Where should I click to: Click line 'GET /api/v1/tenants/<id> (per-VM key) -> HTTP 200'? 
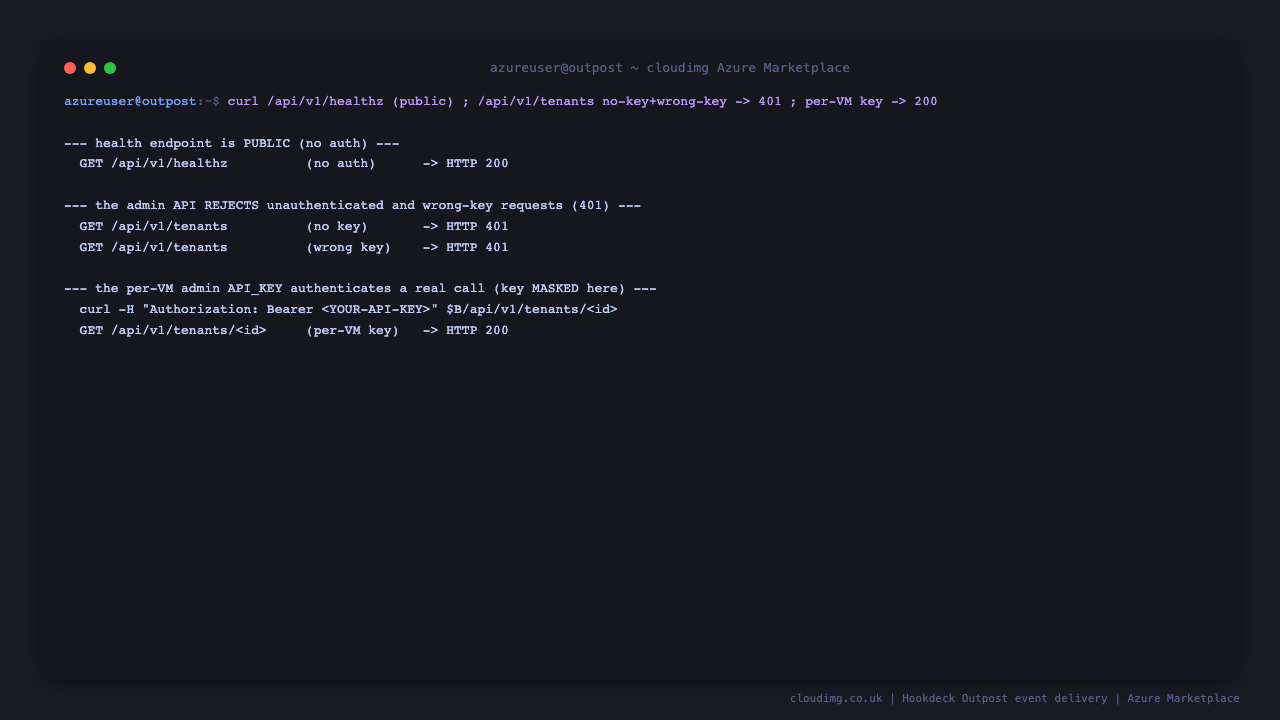[294, 330]
